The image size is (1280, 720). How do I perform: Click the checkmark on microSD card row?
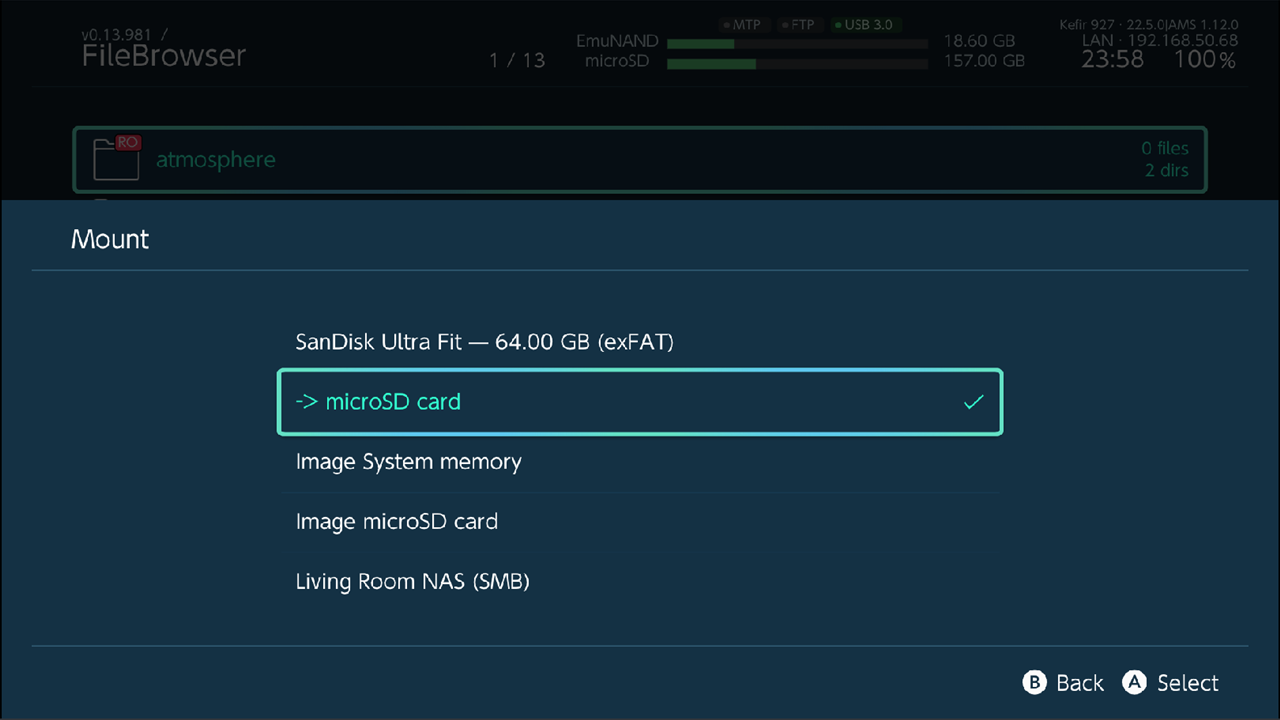pos(973,402)
